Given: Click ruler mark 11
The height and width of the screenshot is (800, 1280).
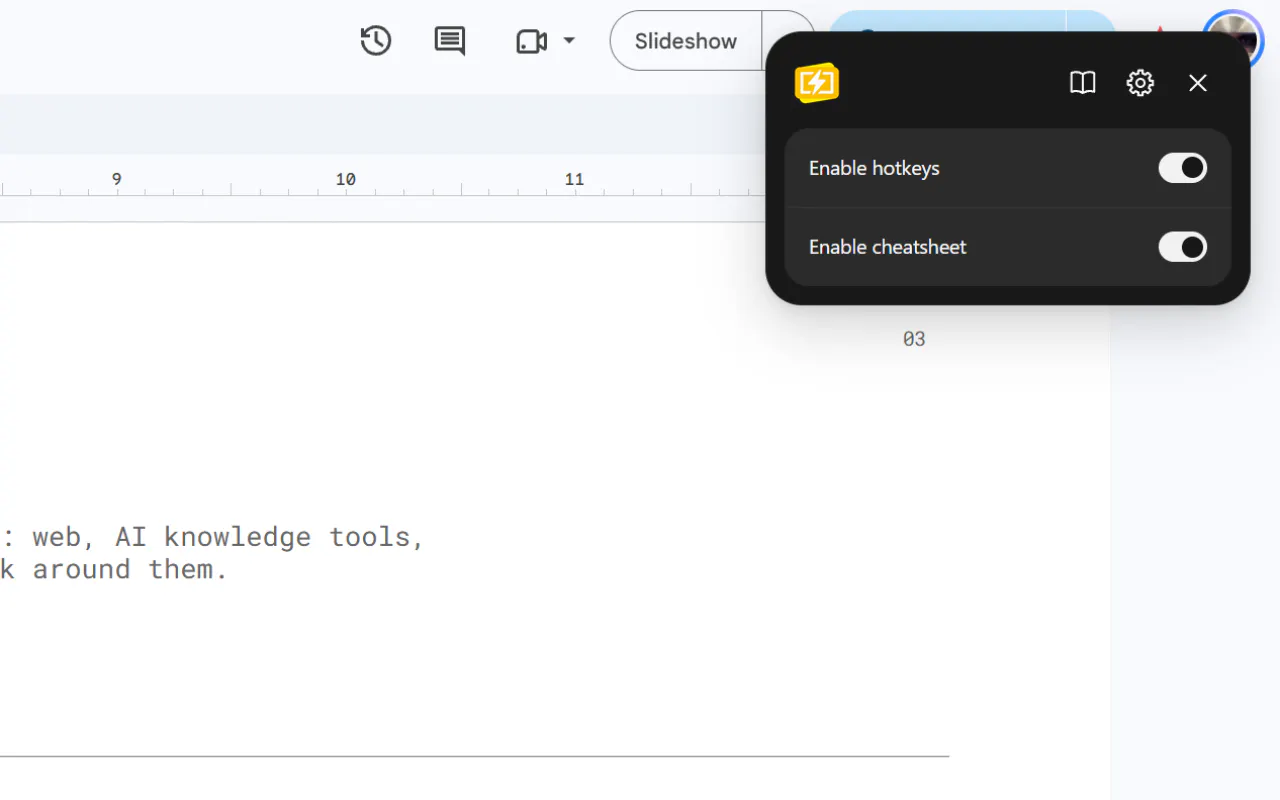Looking at the screenshot, I should 574,179.
